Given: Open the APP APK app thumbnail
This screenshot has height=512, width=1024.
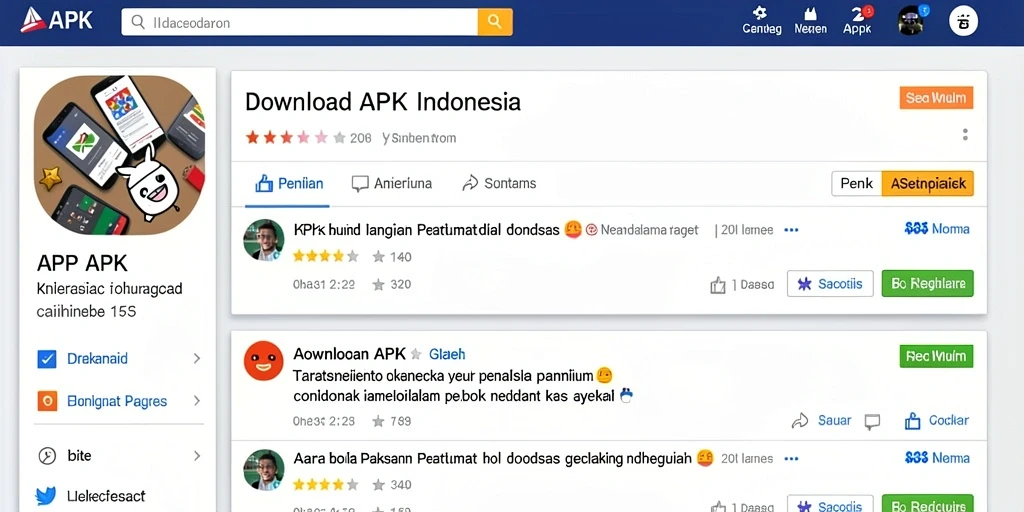Looking at the screenshot, I should point(119,155).
